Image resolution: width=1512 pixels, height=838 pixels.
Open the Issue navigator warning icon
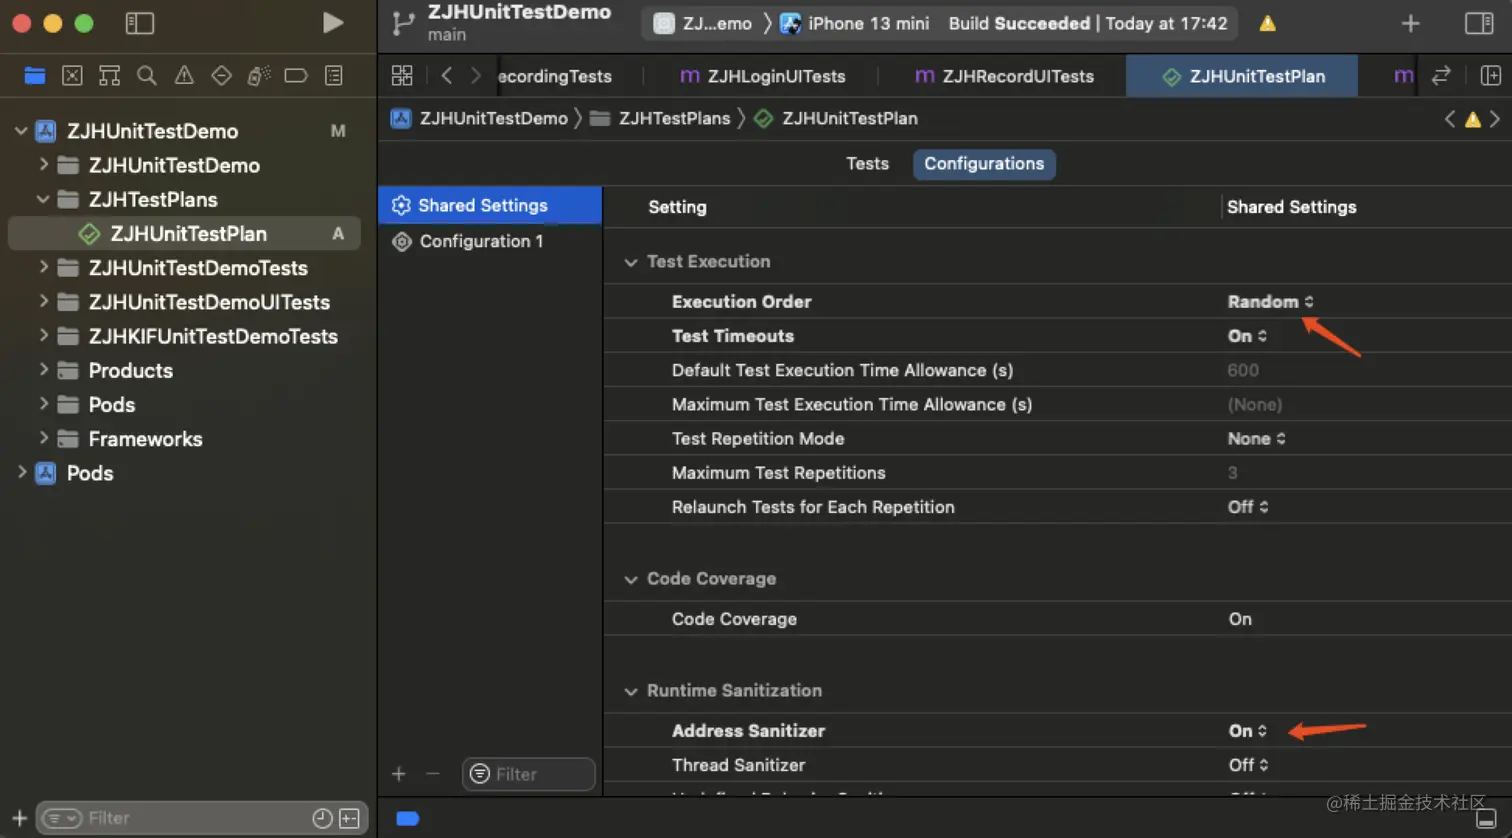[184, 75]
